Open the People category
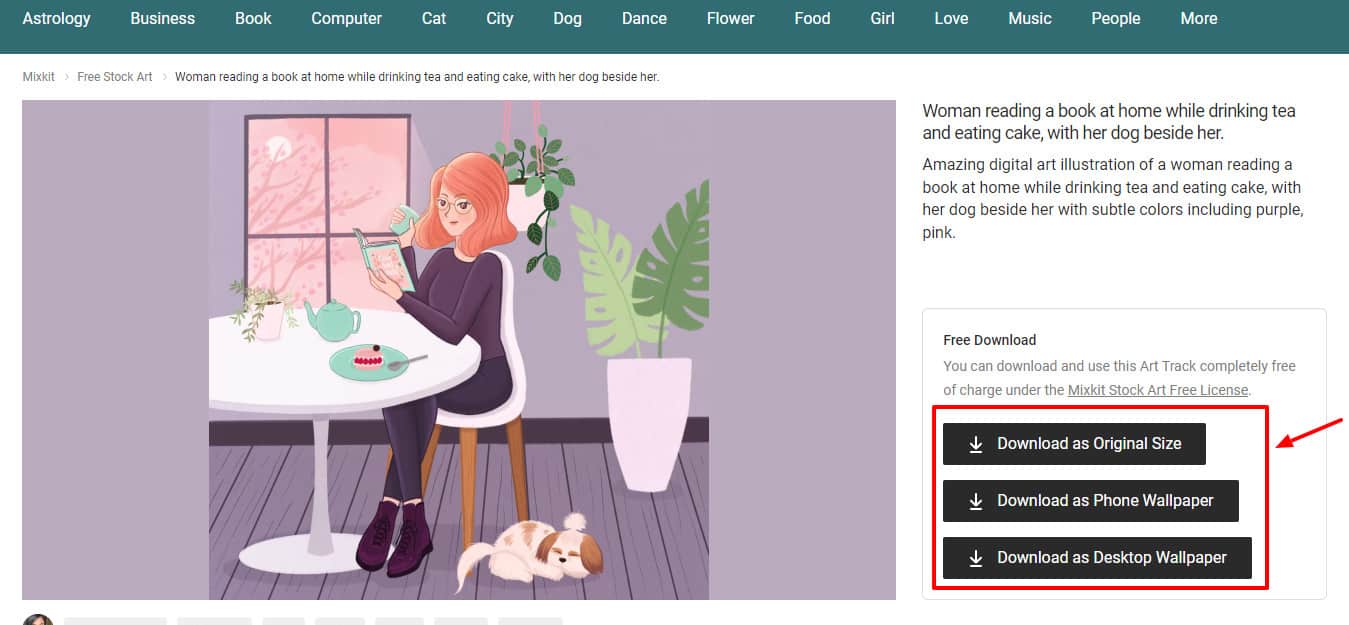The image size is (1349, 625). pos(1116,18)
